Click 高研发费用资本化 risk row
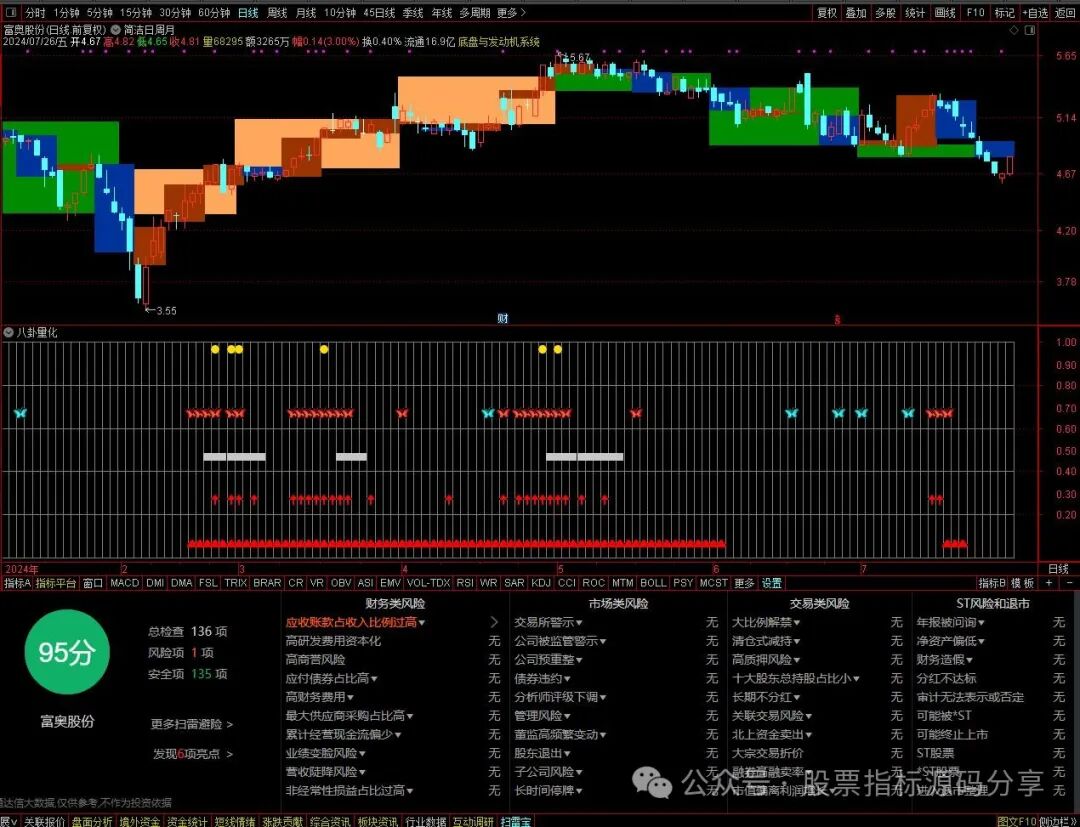 coord(333,641)
